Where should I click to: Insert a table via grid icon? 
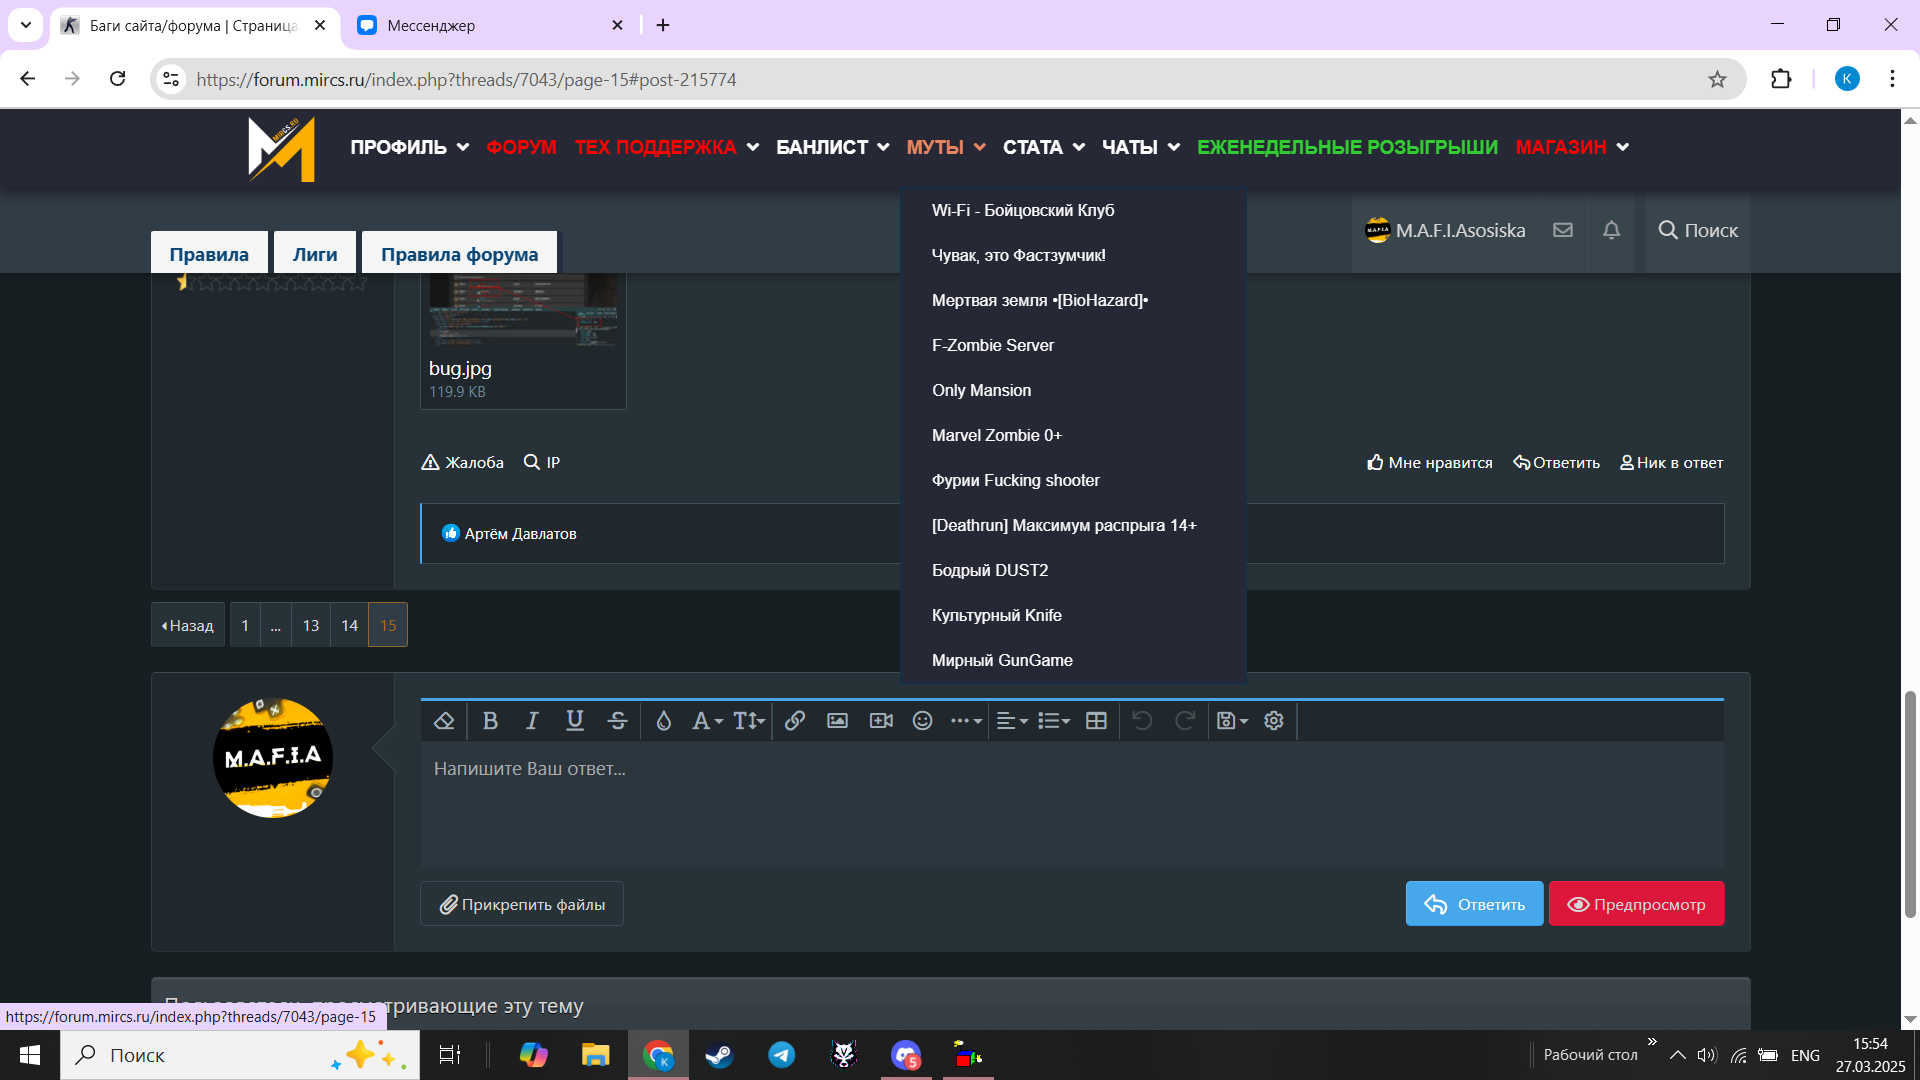click(1096, 721)
